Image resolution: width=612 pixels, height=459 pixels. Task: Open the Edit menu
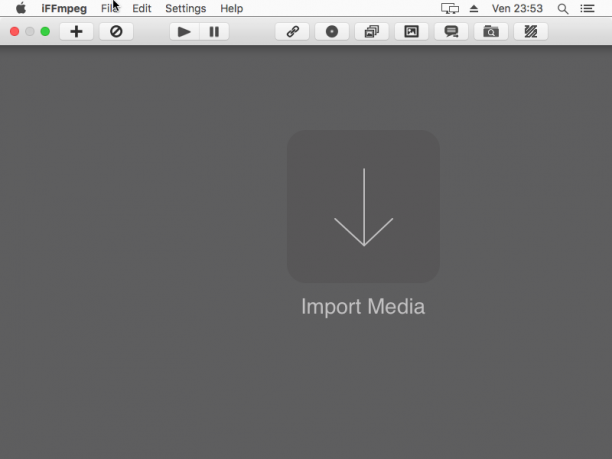pos(142,8)
